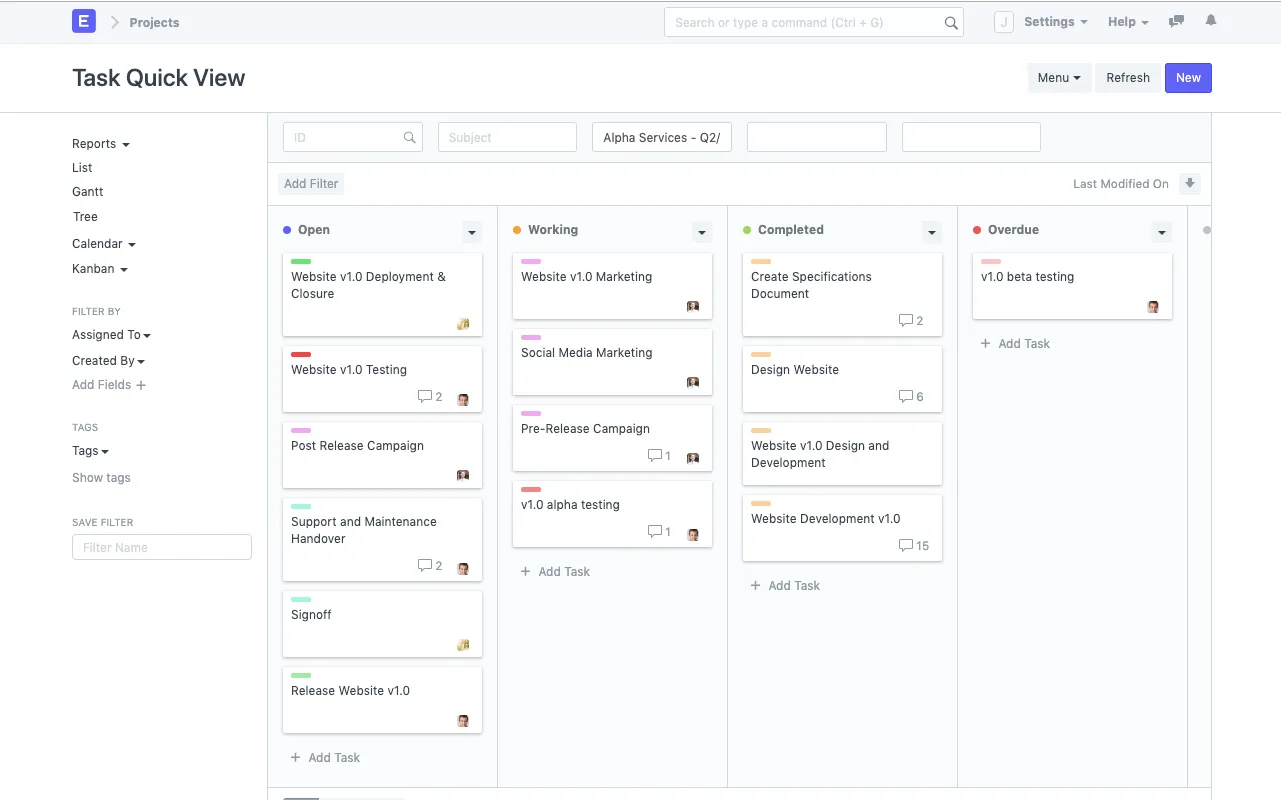Click the breadcrumb chevron before Projects
Viewport: 1281px width, 800px height.
114,22
